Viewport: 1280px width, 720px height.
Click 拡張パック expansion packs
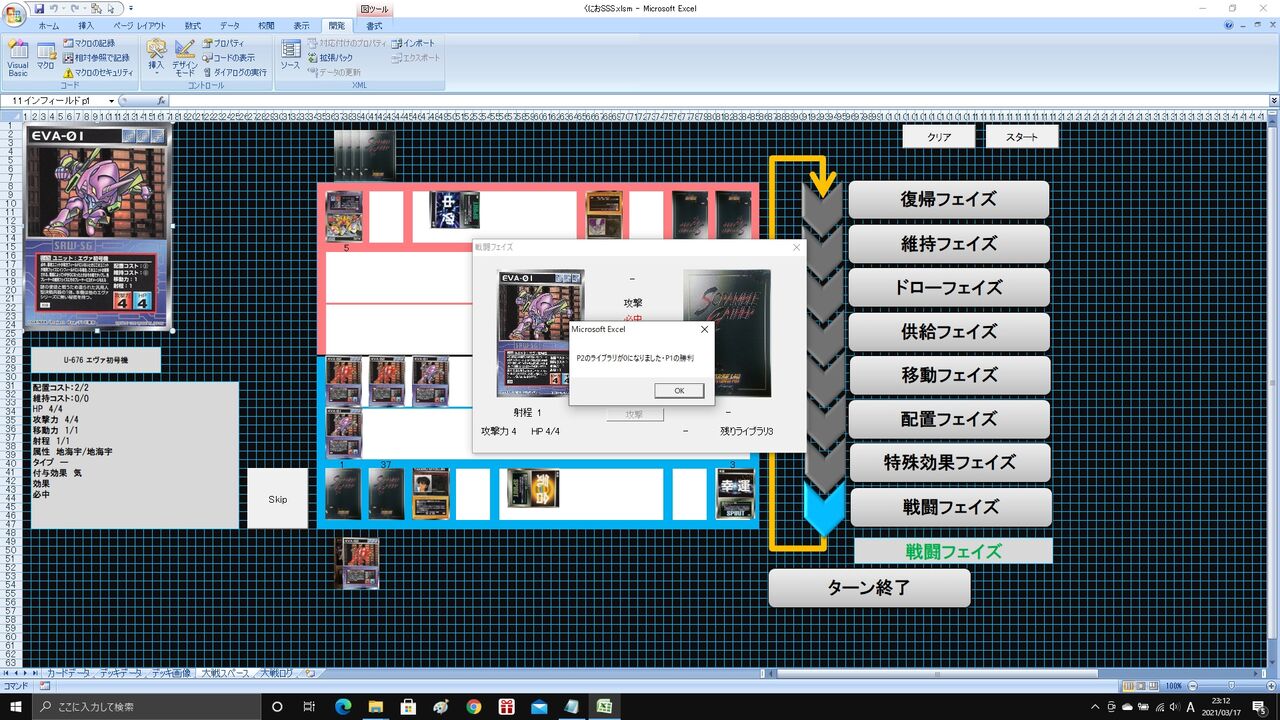click(x=330, y=58)
